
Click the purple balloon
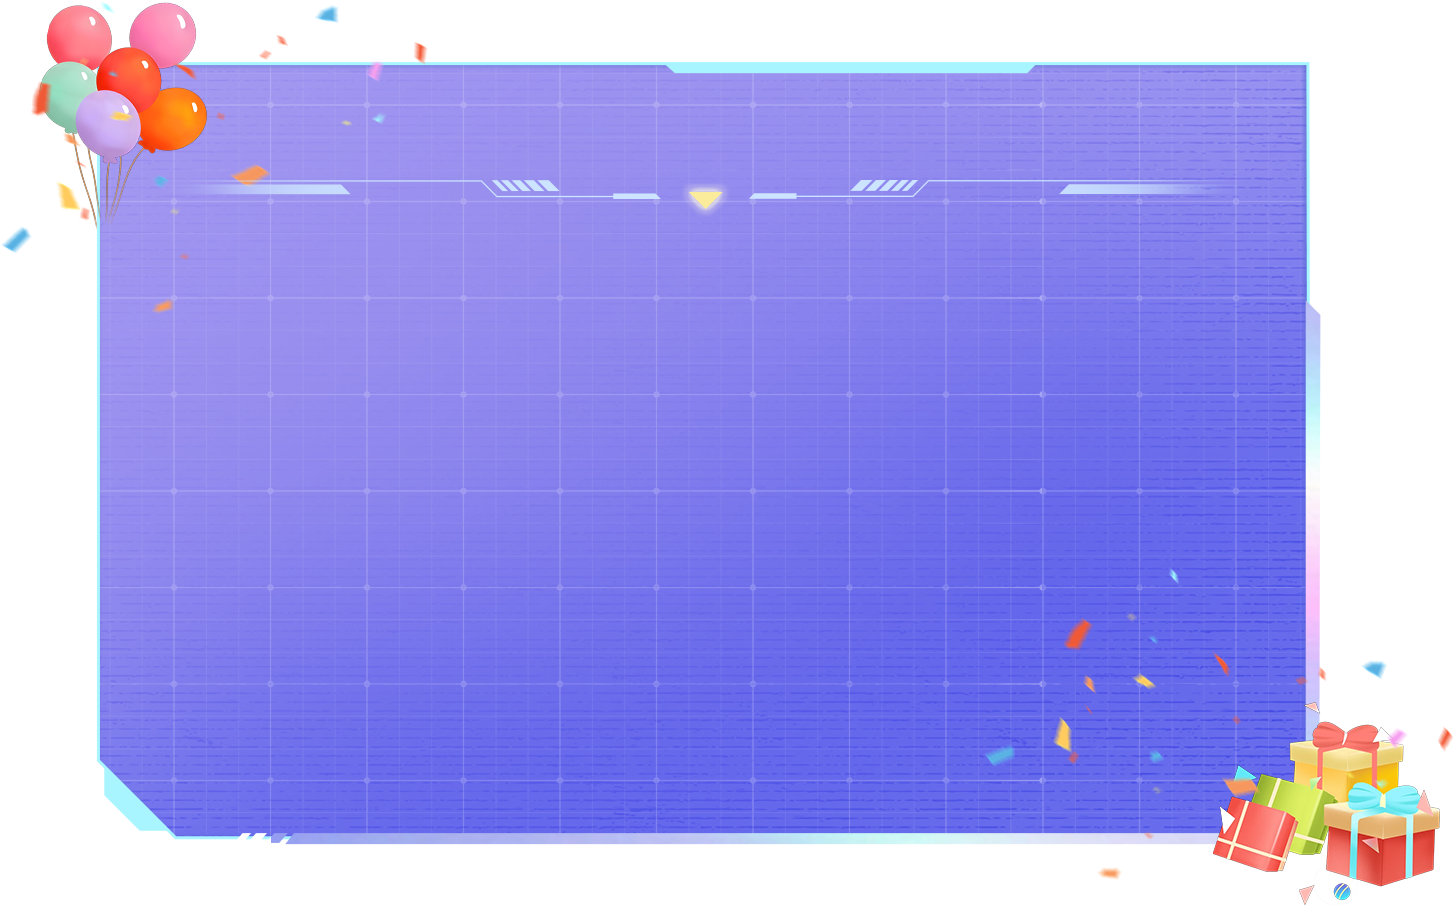click(x=107, y=123)
